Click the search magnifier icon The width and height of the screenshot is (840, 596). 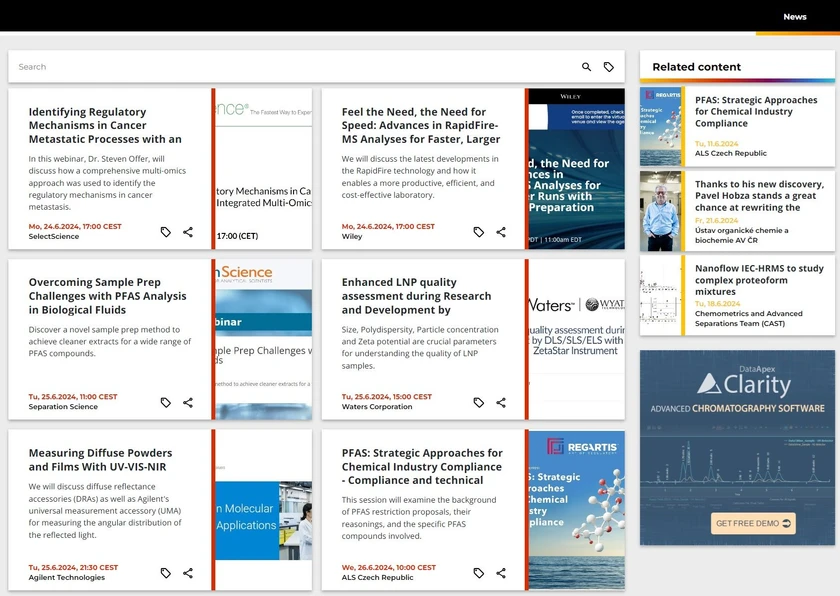587,67
